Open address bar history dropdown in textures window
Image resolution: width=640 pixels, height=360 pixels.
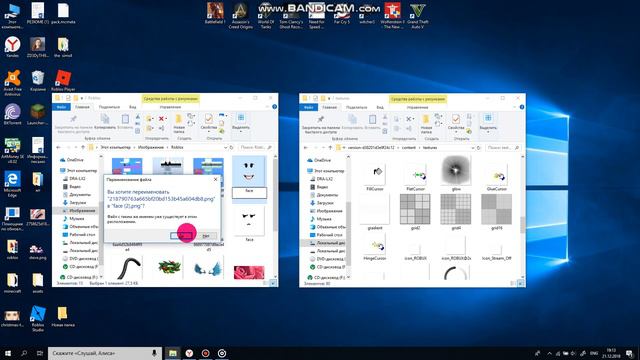point(473,148)
